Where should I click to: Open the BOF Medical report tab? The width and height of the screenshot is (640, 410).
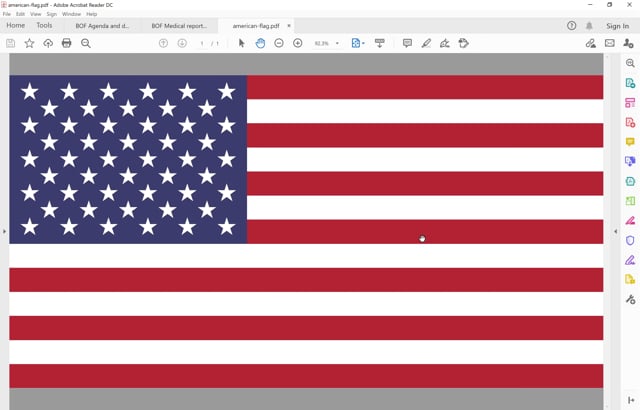click(x=179, y=26)
